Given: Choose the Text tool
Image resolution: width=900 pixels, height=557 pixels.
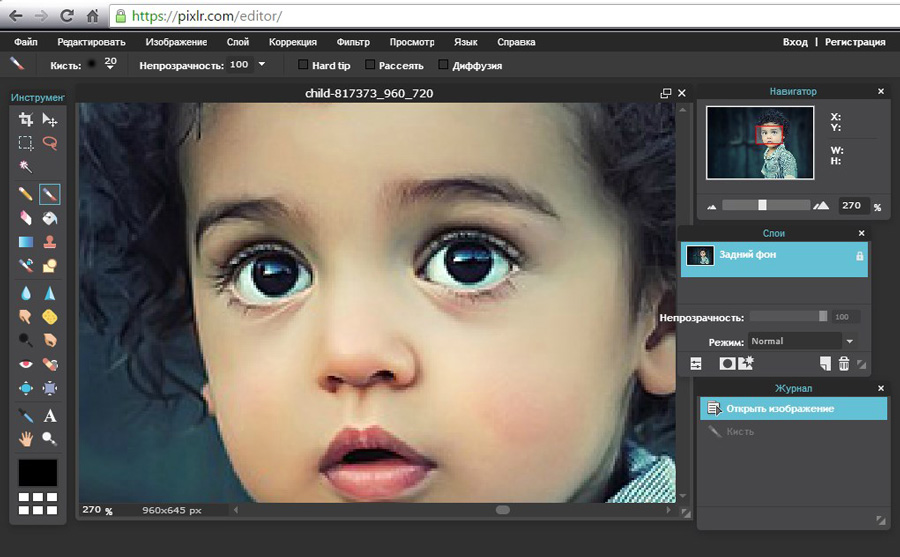Looking at the screenshot, I should [49, 415].
